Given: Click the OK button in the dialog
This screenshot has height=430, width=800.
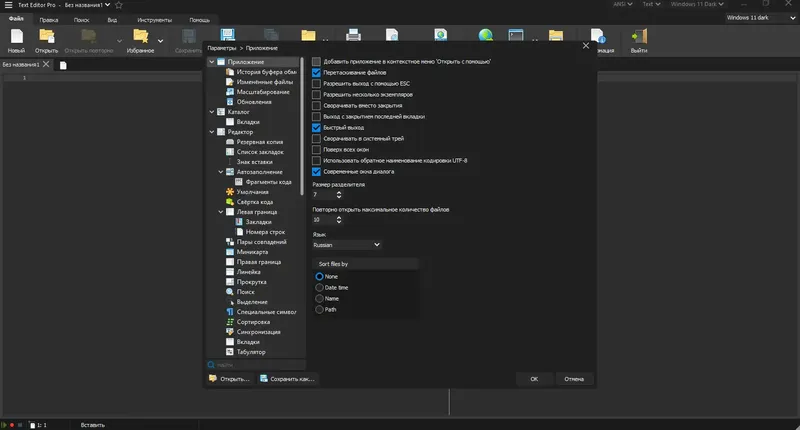Looking at the screenshot, I should click(534, 379).
